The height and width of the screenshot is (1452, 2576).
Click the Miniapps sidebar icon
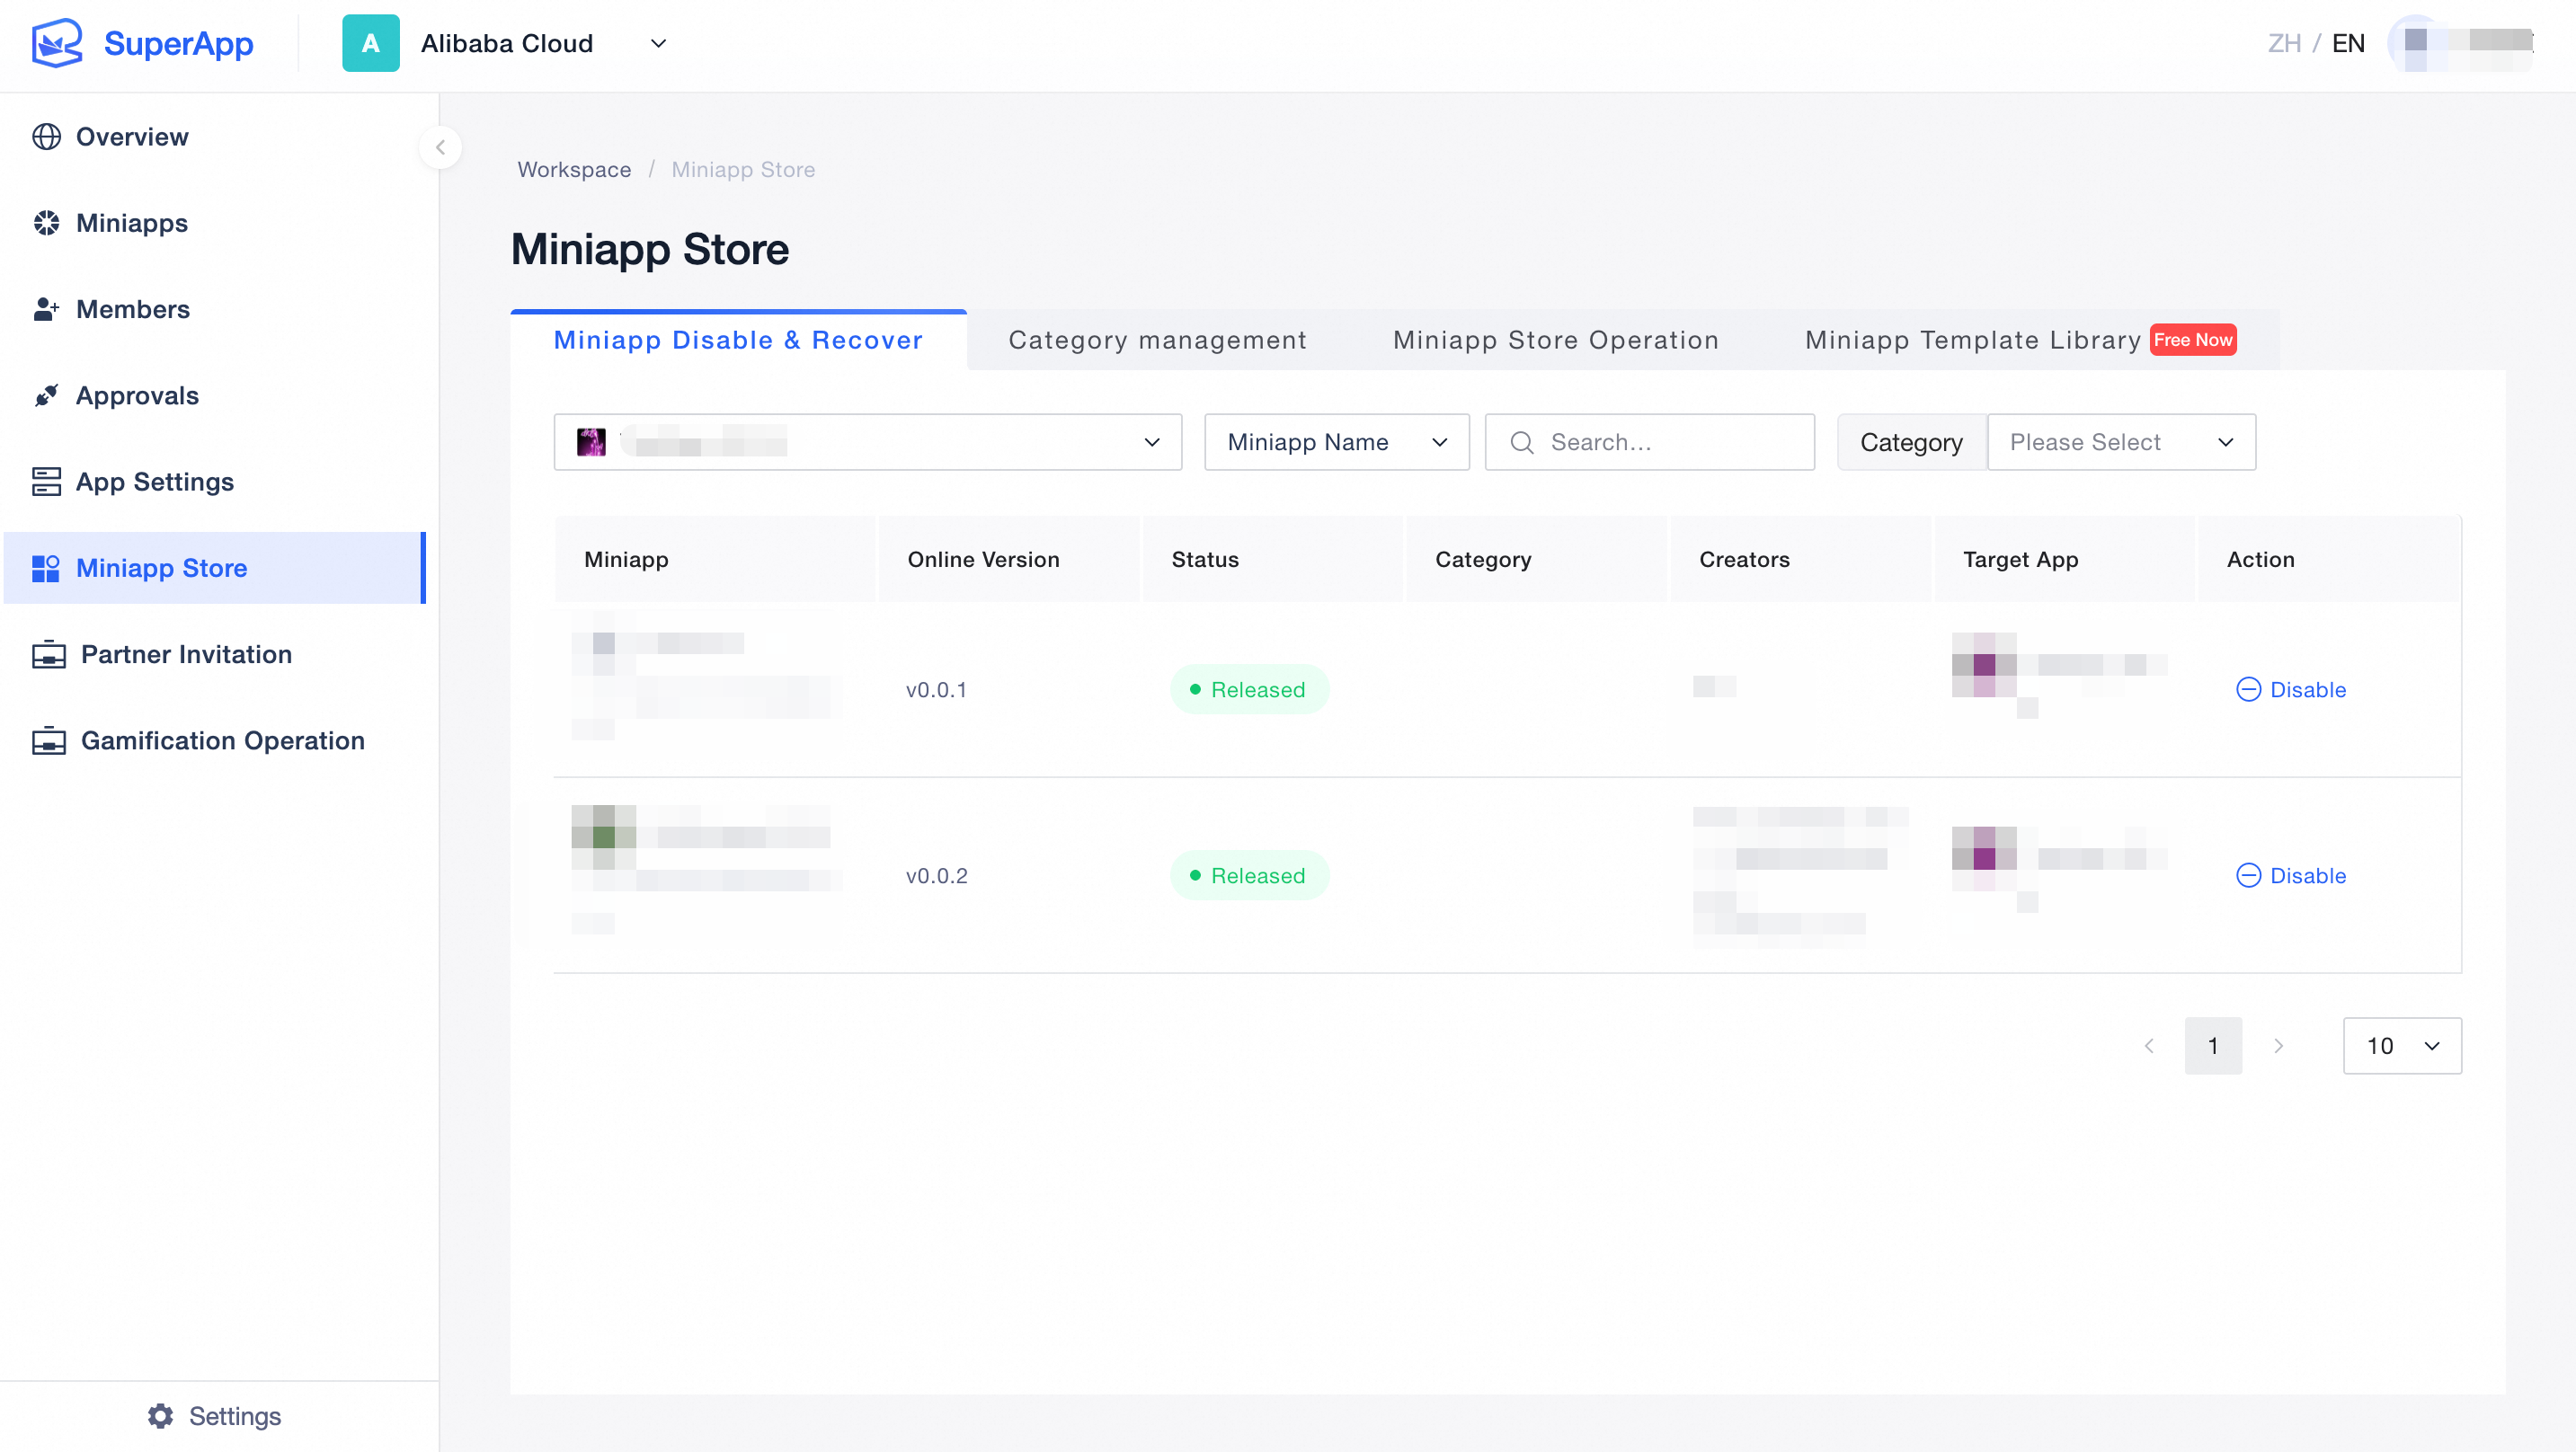click(46, 223)
